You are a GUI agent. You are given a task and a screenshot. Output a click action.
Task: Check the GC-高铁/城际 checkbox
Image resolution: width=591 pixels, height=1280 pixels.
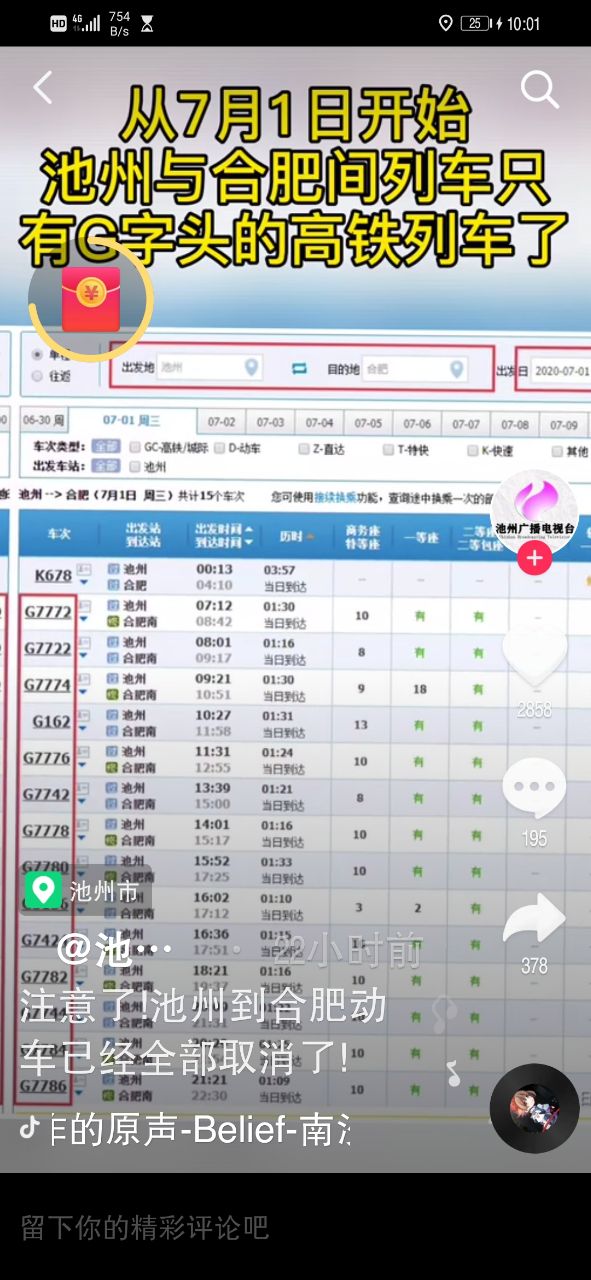pyautogui.click(x=134, y=449)
